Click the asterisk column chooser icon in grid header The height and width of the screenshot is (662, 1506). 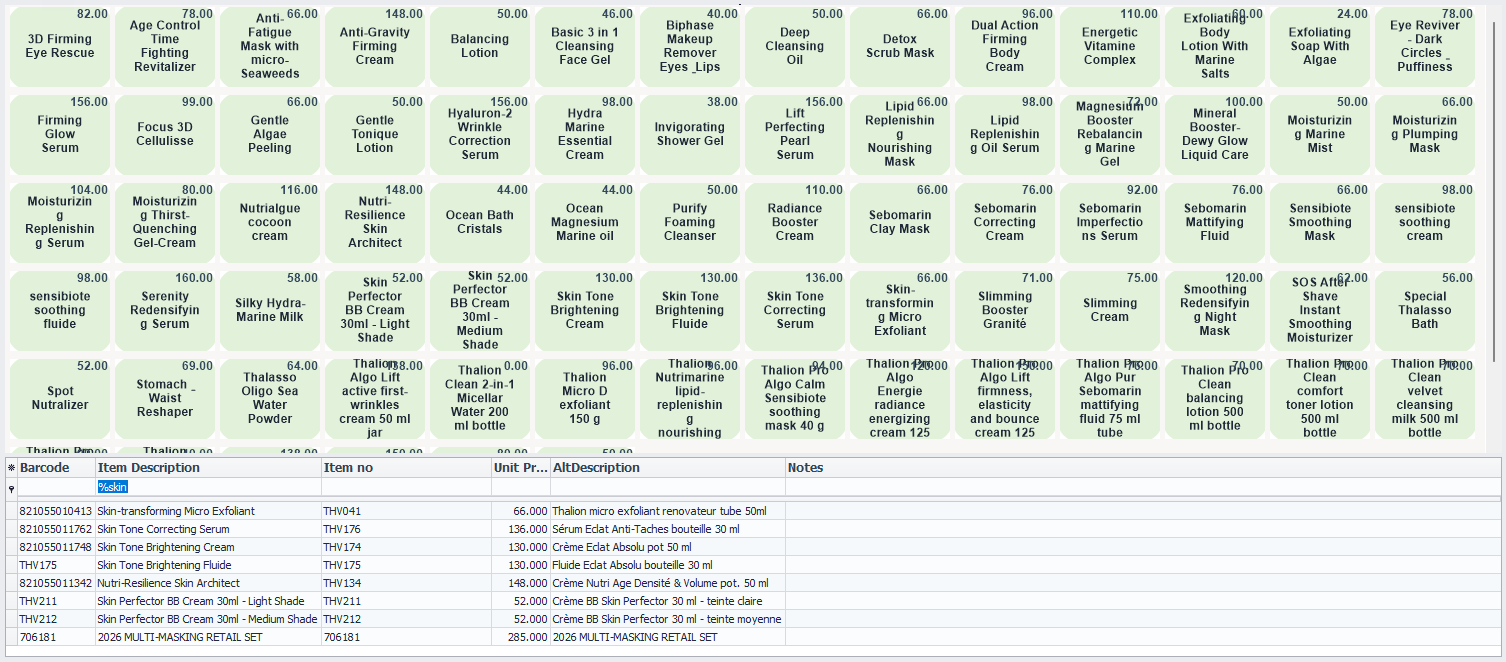coord(11,468)
